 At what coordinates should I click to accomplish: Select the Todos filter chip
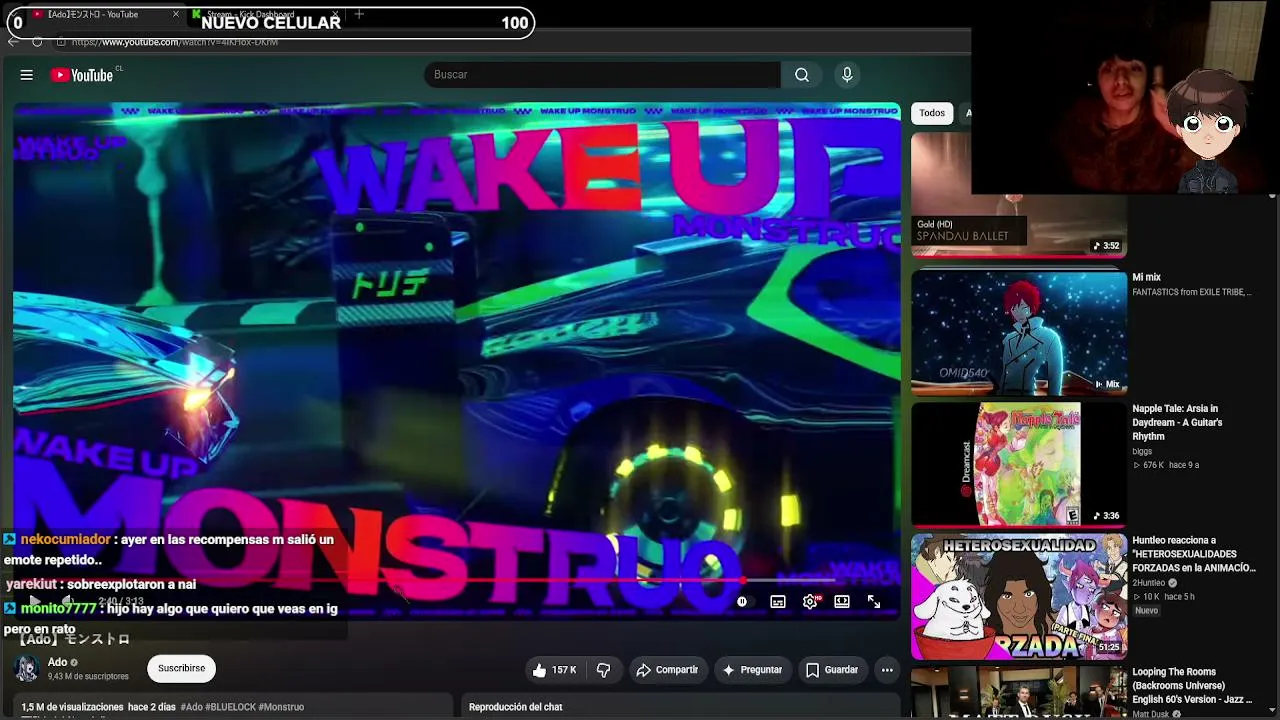[932, 113]
